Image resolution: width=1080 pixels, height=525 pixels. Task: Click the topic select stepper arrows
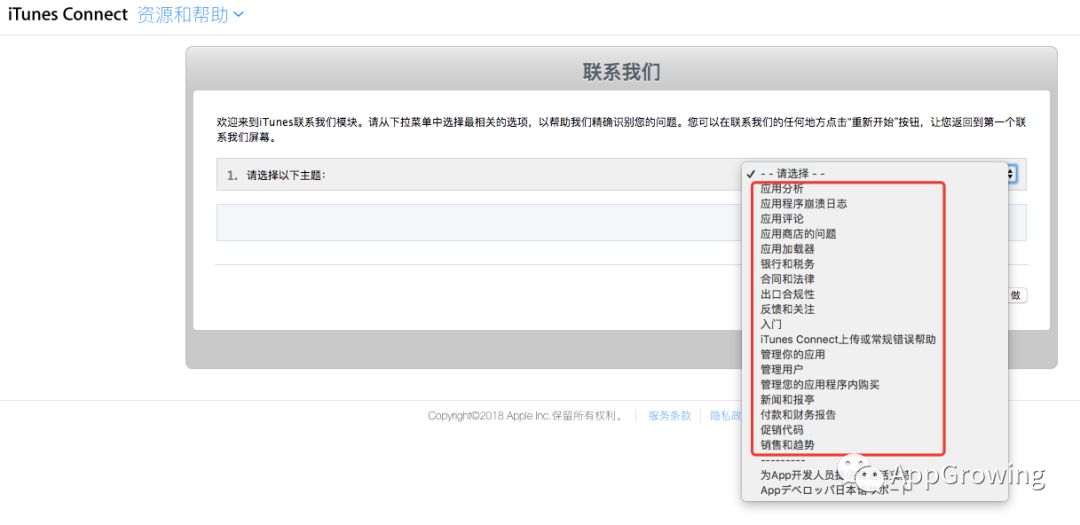point(1012,174)
